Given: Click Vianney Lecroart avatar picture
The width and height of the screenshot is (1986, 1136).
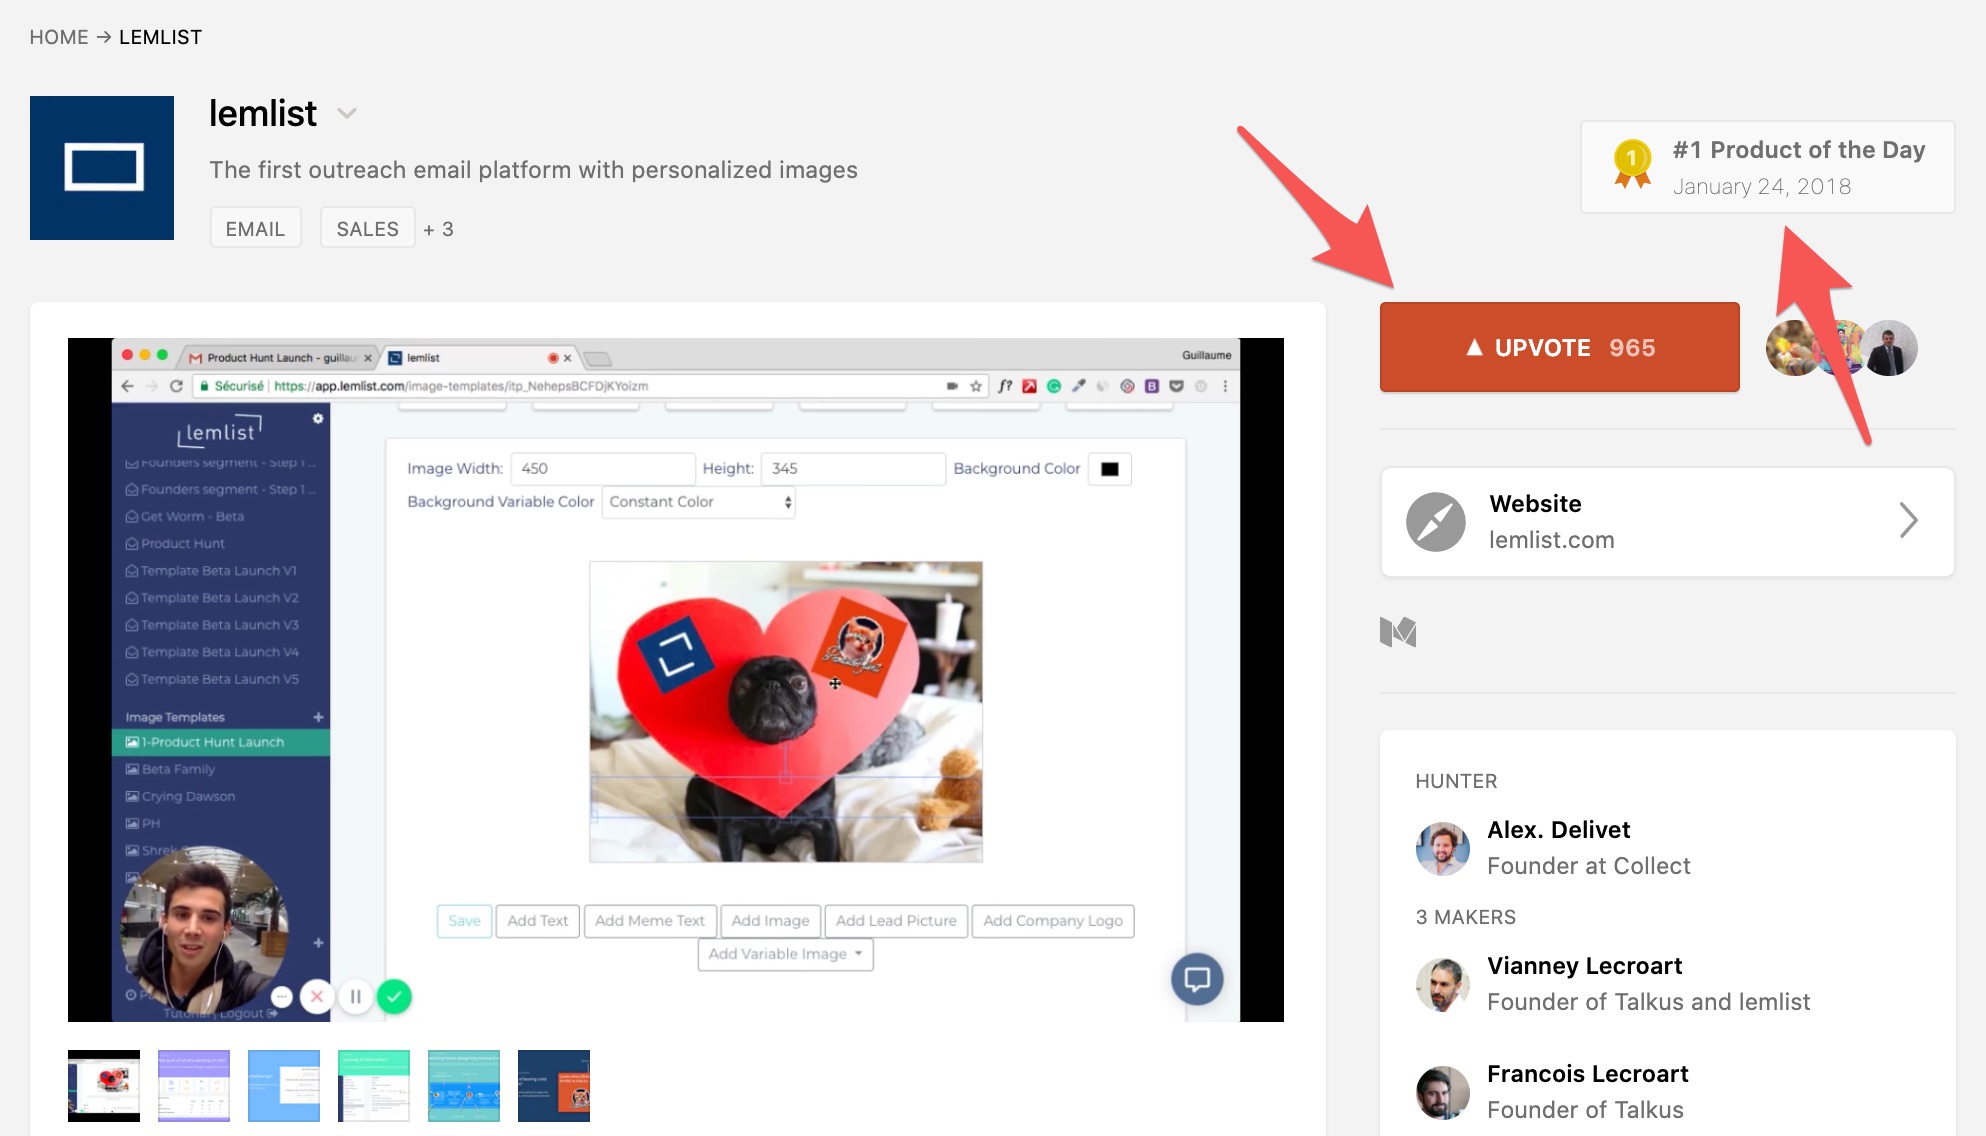Looking at the screenshot, I should coord(1443,984).
